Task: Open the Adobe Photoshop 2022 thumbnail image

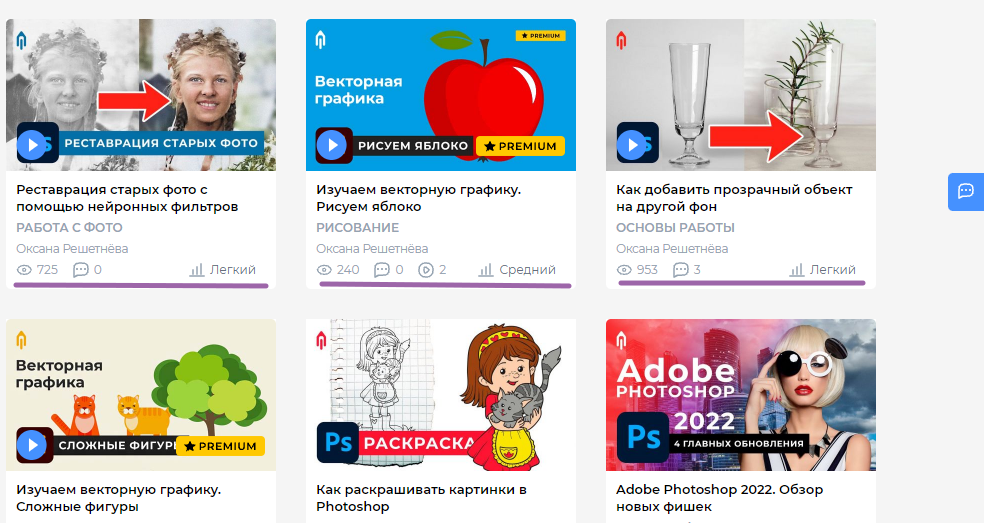Action: pos(741,395)
